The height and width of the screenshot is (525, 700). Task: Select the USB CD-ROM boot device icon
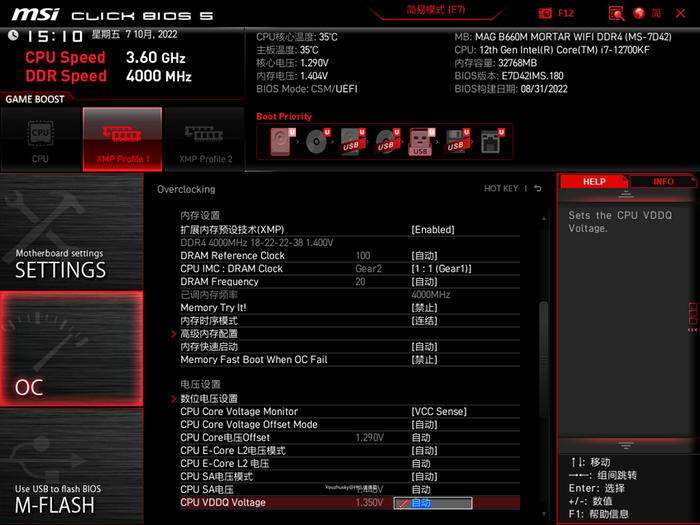coord(387,142)
